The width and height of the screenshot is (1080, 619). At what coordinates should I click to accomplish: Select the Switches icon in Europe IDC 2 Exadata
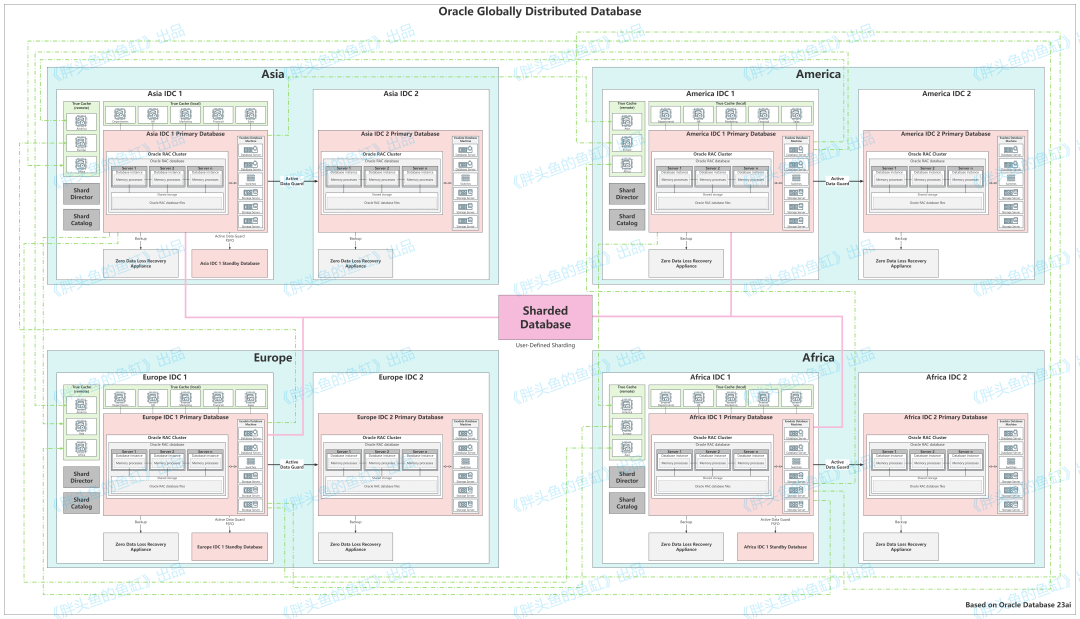[466, 462]
